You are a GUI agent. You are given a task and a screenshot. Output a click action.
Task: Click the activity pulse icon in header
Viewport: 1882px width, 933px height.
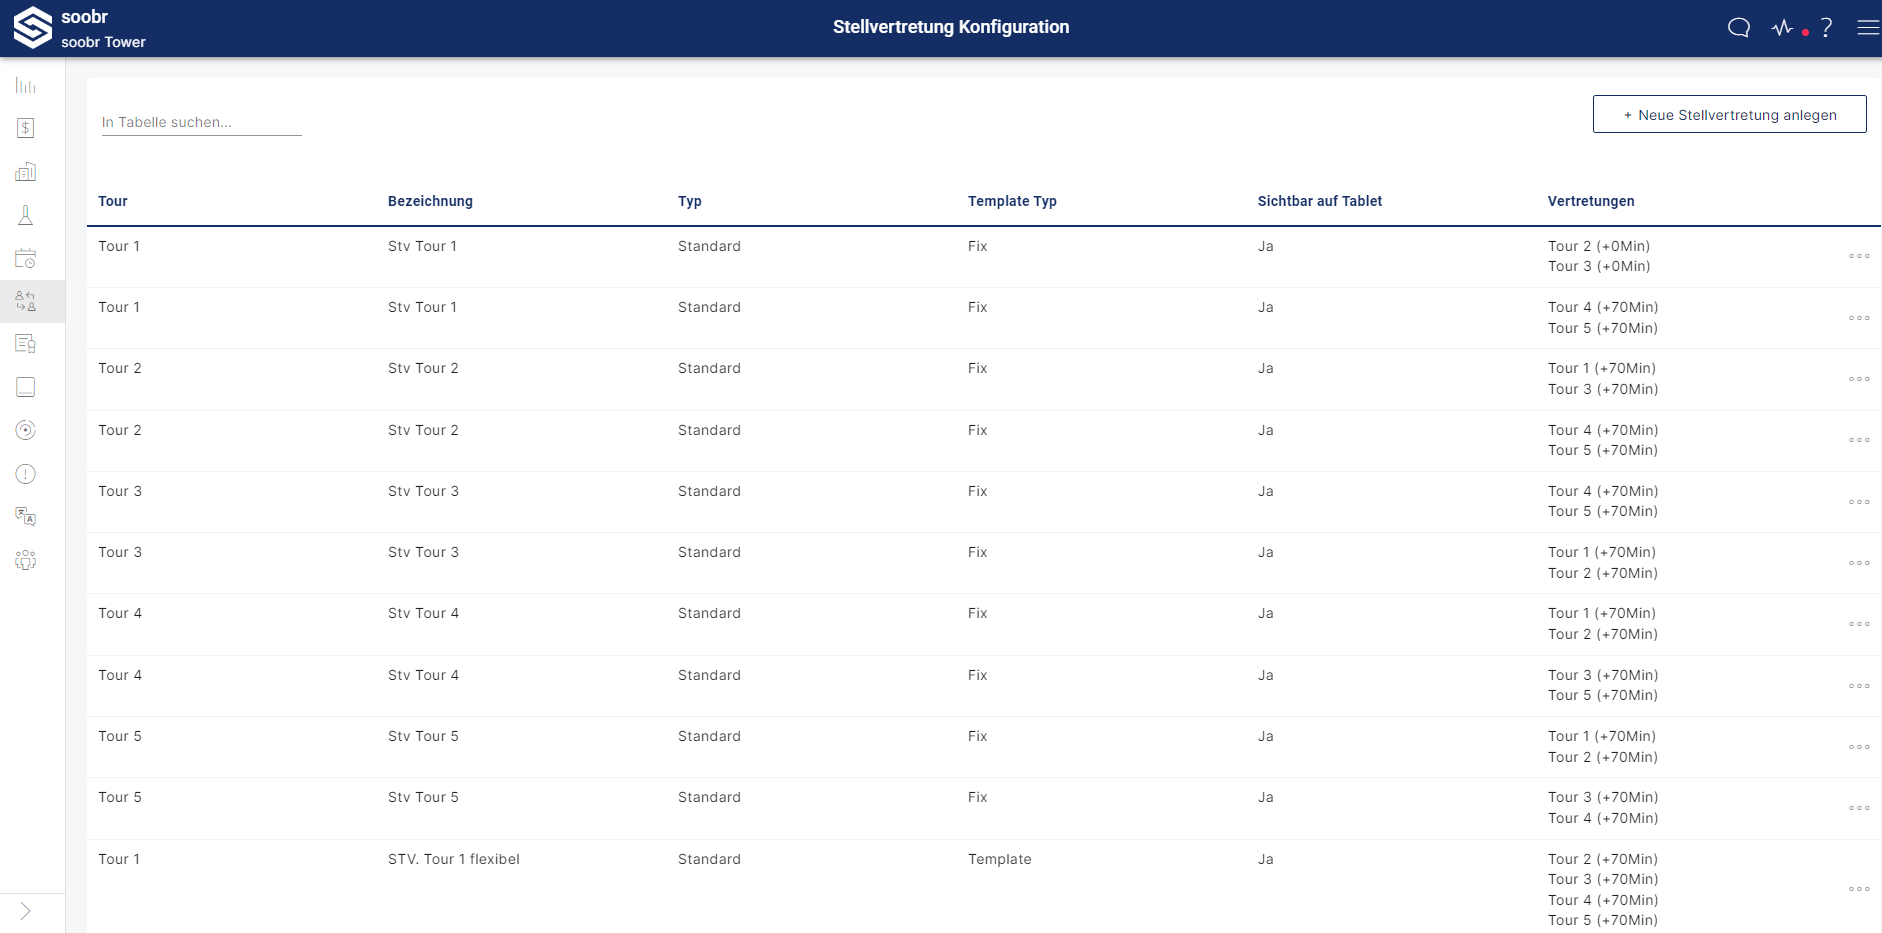pos(1783,28)
